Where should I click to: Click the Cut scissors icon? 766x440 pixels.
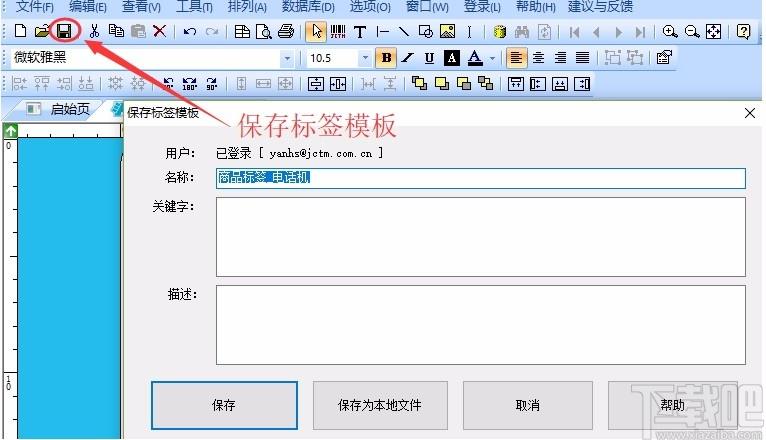pos(94,32)
